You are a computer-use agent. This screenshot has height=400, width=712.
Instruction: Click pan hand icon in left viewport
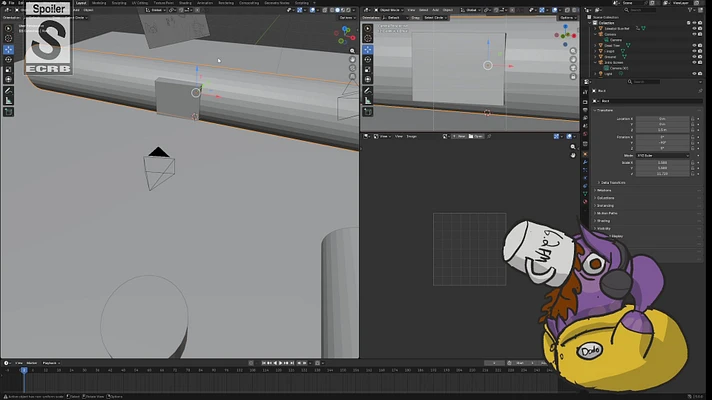(x=352, y=59)
